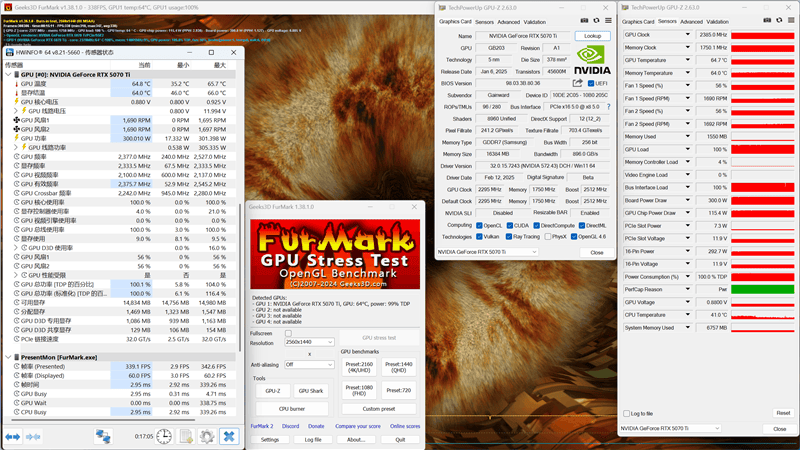Screen dimensions: 800x450
Task: Toggle UEFI checkbox in GPU-Z
Action: click(x=591, y=83)
